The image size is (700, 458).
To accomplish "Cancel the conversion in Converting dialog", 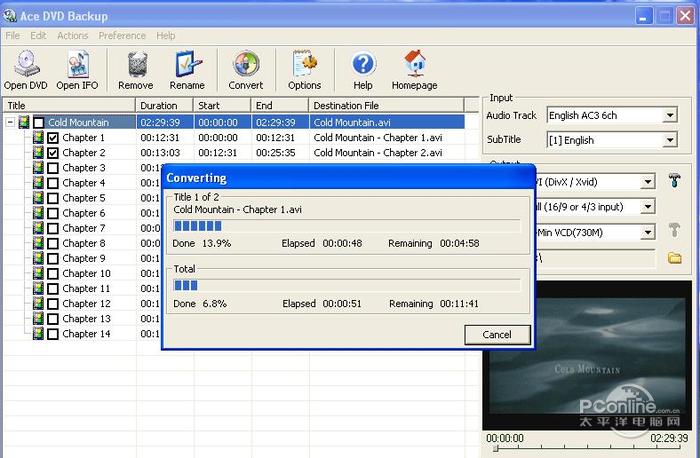I will pos(497,334).
